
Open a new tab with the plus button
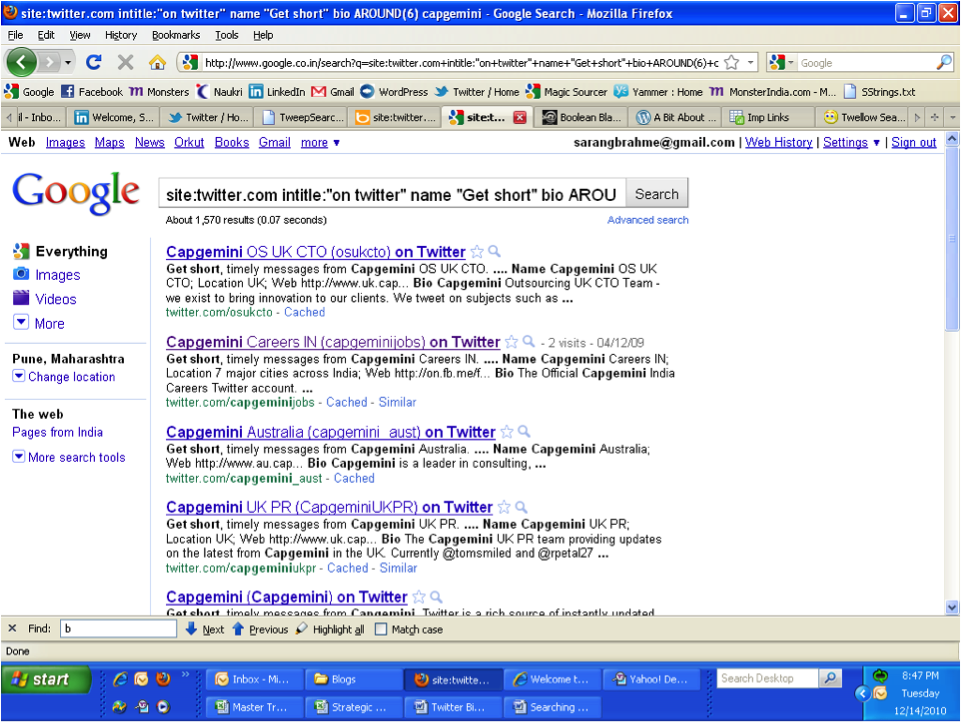pos(935,117)
